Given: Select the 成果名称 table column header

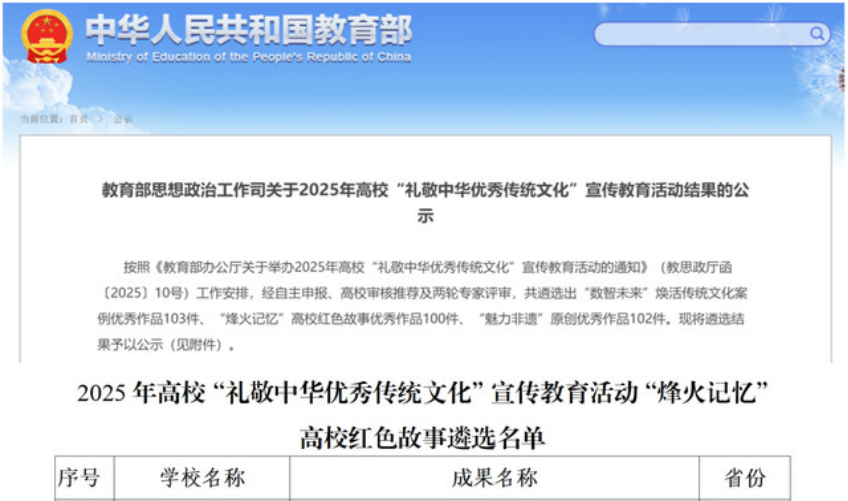Looking at the screenshot, I should tap(494, 478).
